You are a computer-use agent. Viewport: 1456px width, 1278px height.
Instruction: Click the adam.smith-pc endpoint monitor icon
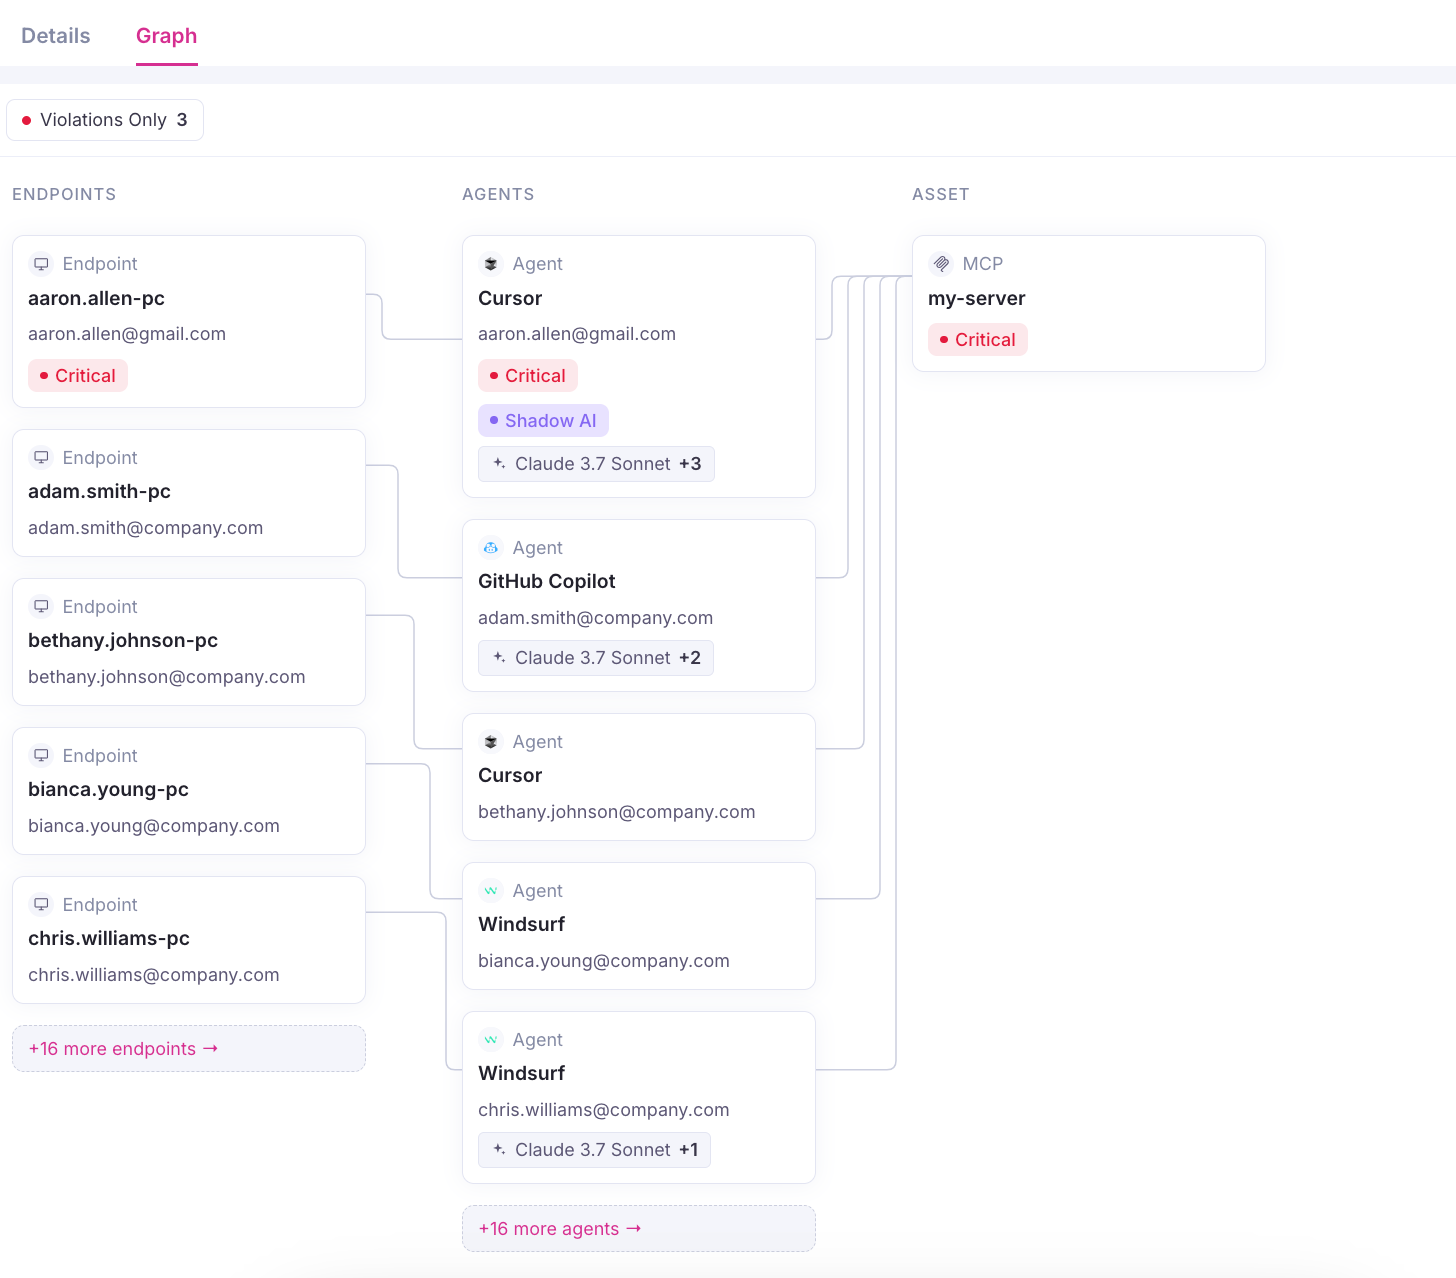coord(41,458)
